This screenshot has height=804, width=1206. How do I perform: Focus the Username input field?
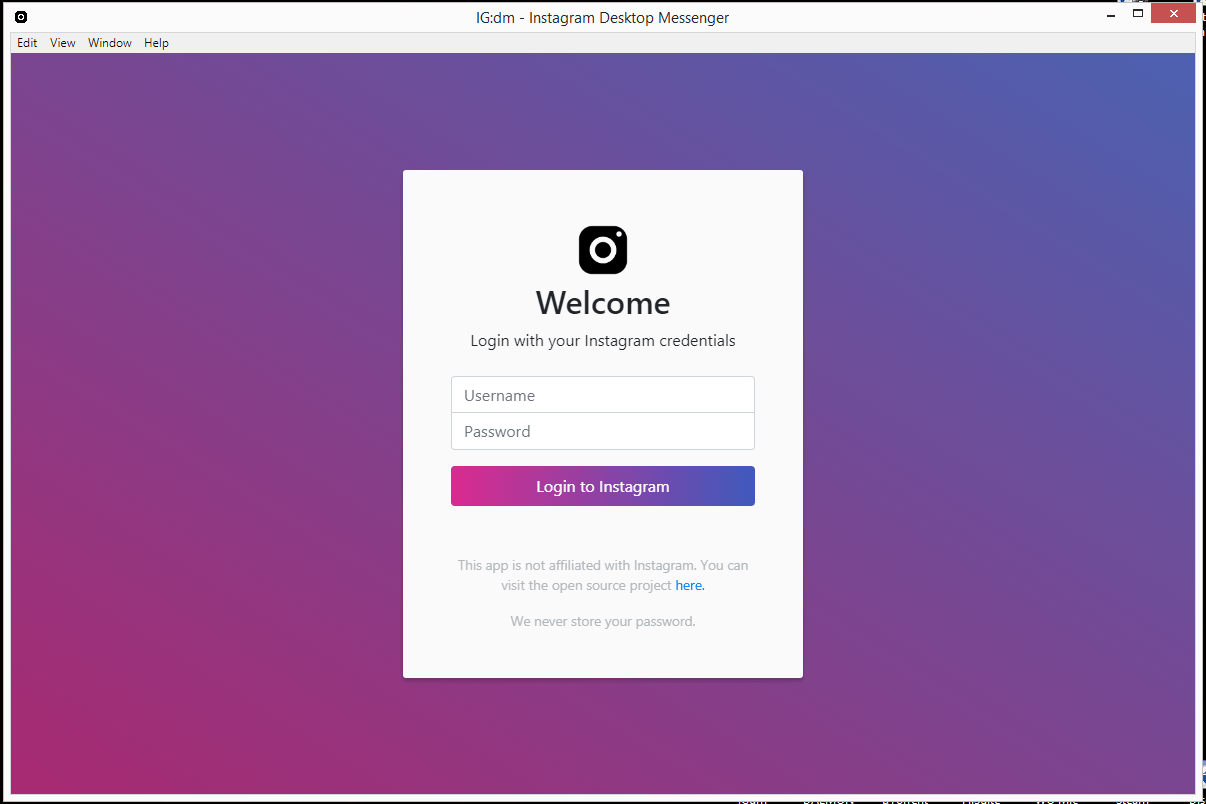pyautogui.click(x=603, y=395)
